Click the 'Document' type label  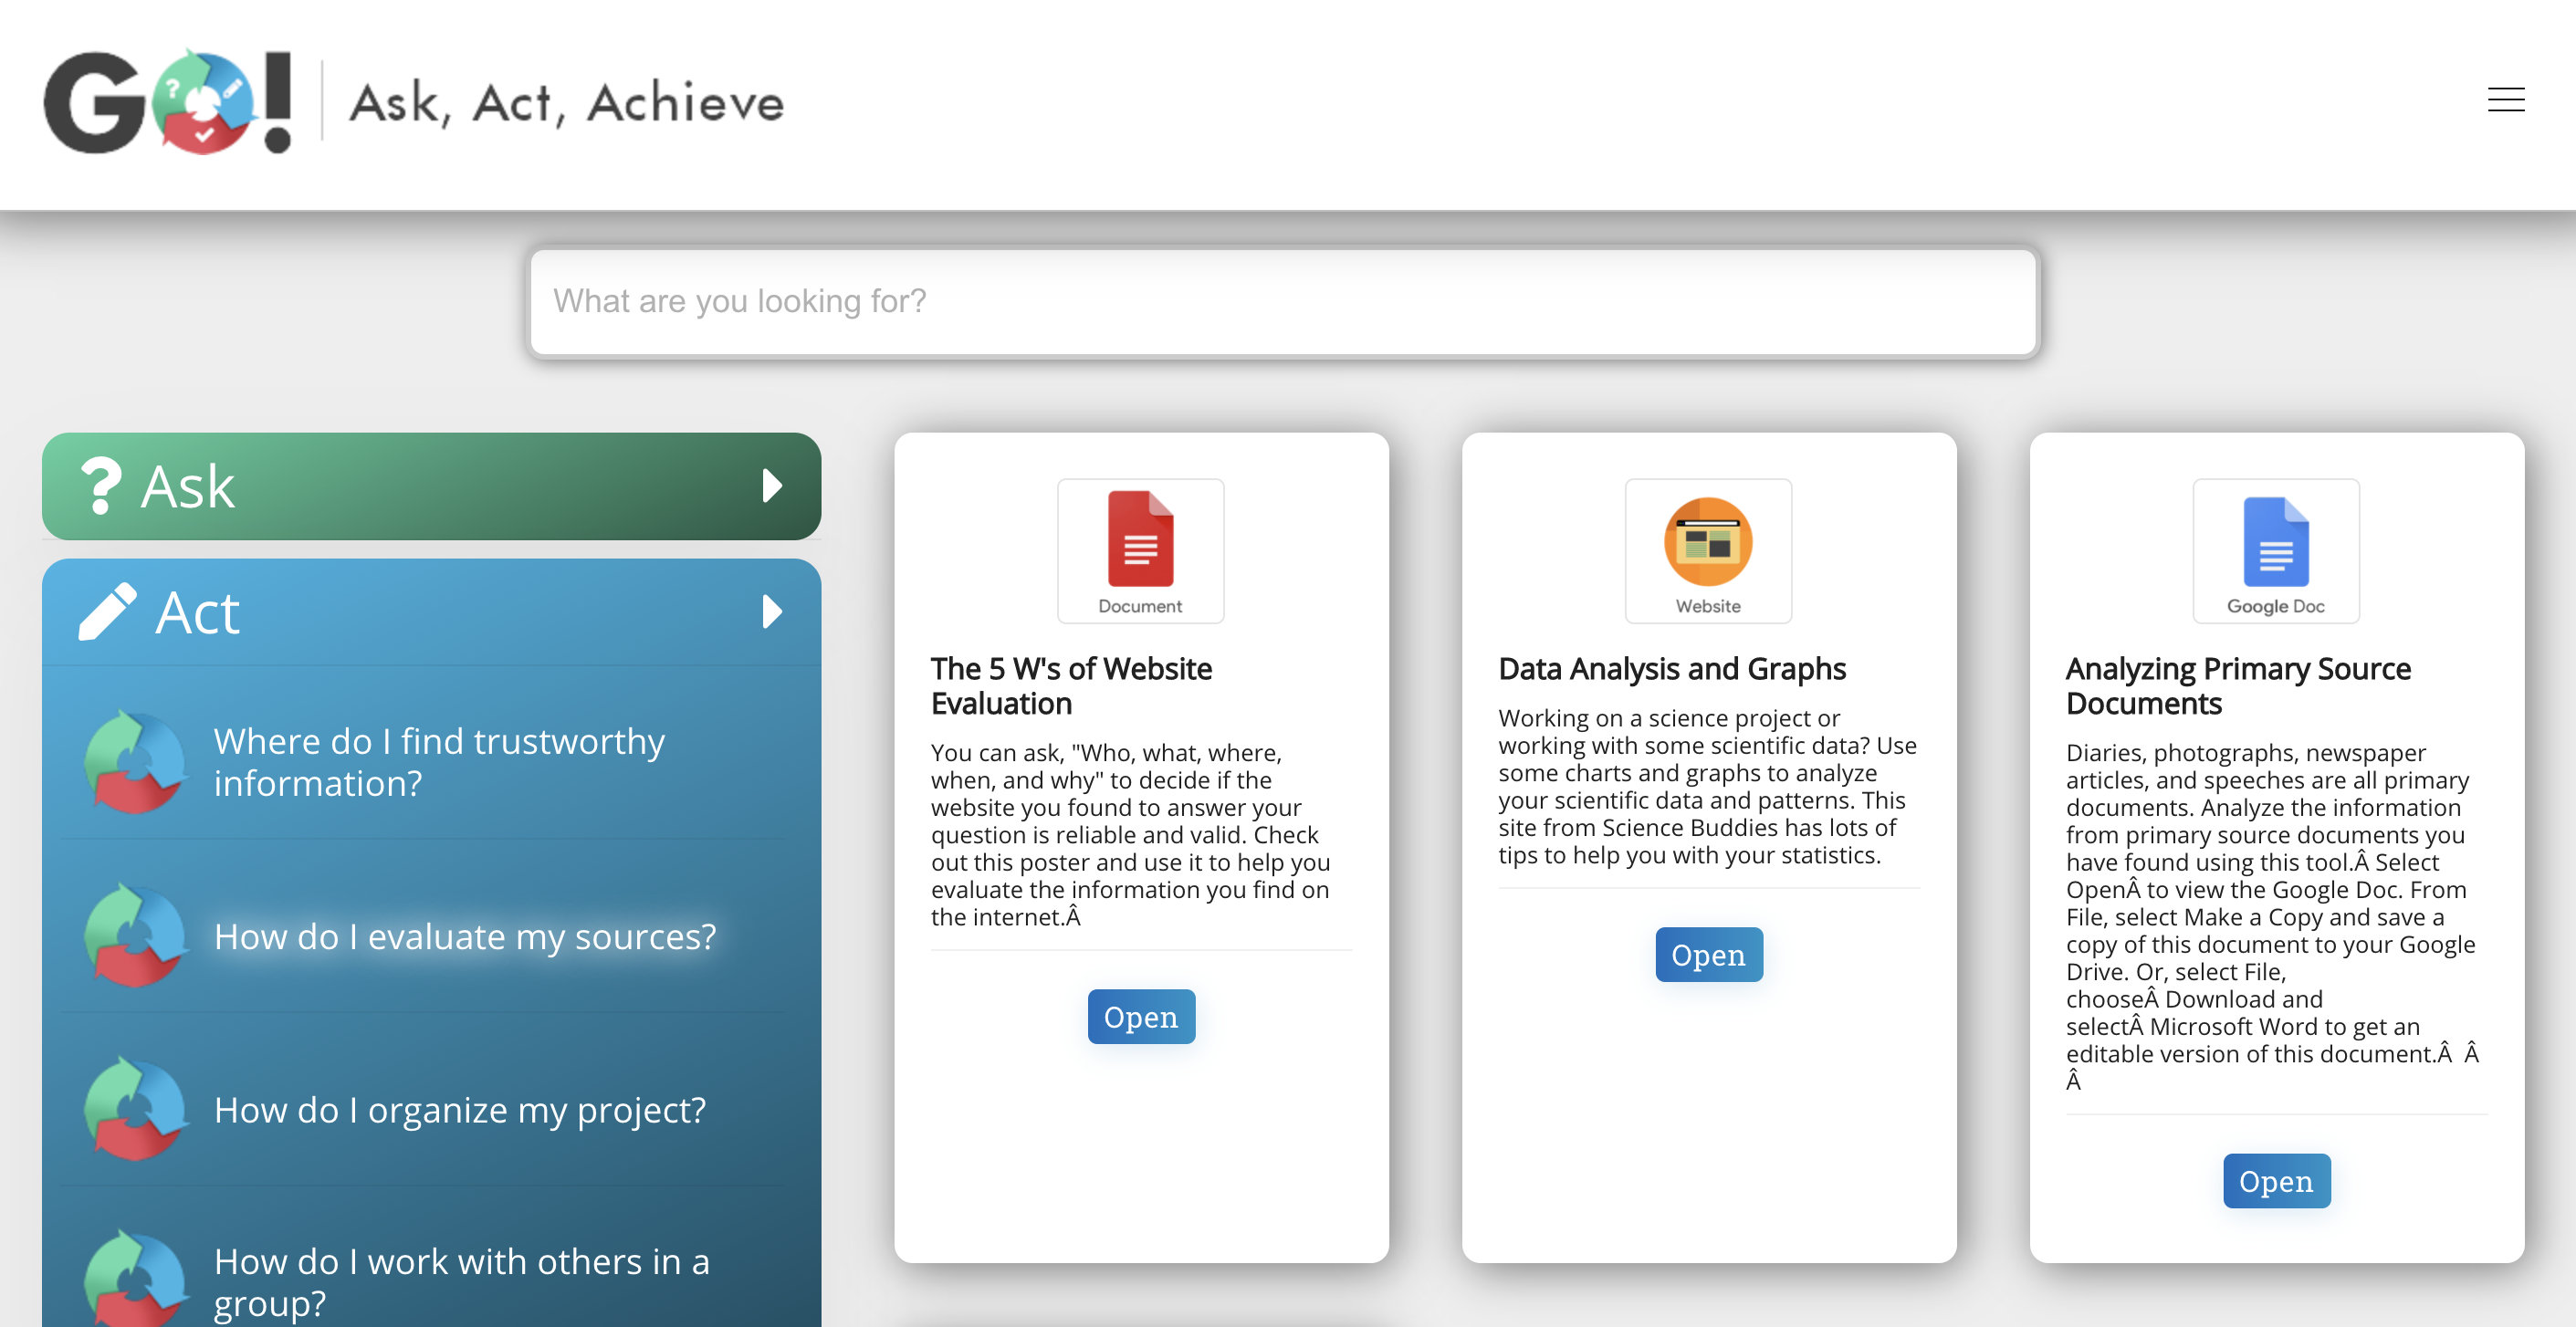(x=1140, y=606)
